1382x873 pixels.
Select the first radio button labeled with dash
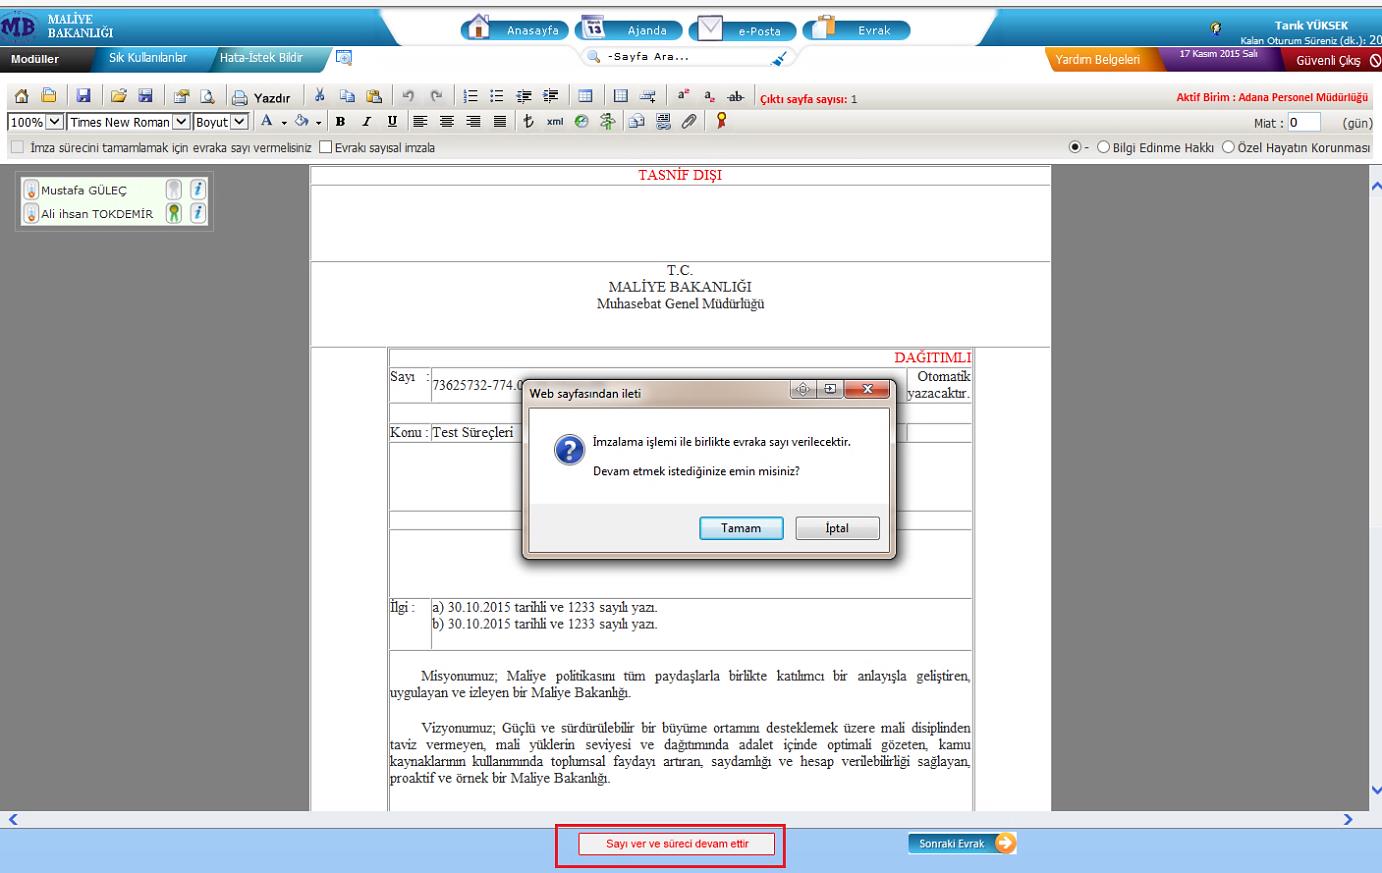(1075, 147)
